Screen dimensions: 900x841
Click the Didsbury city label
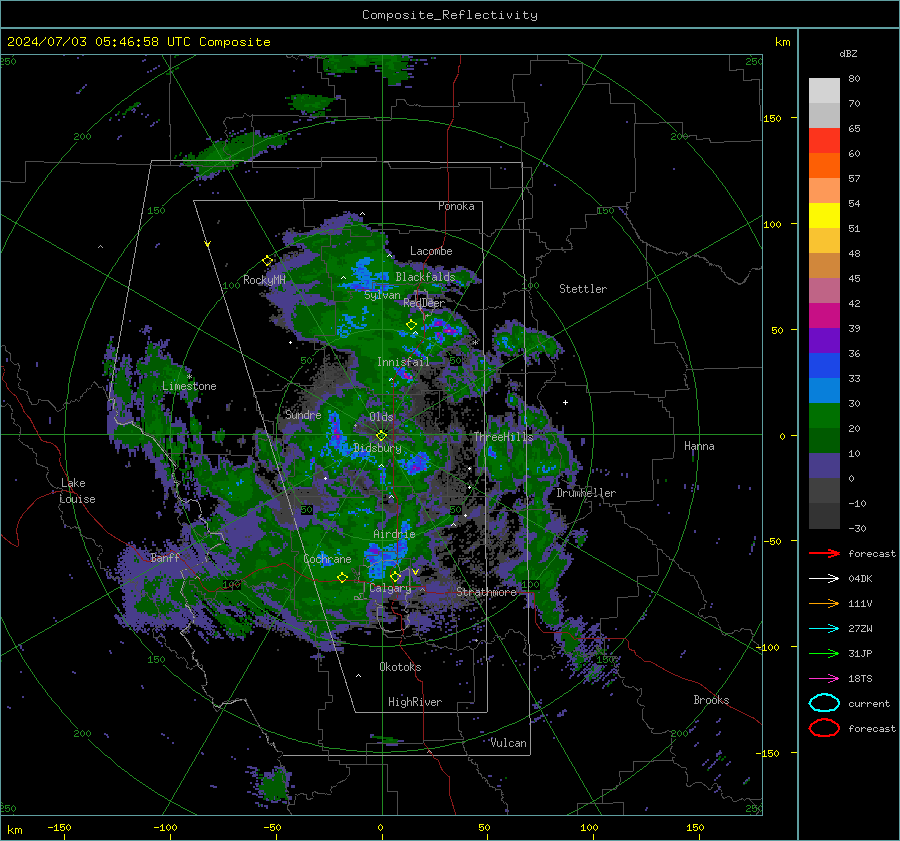click(x=377, y=448)
